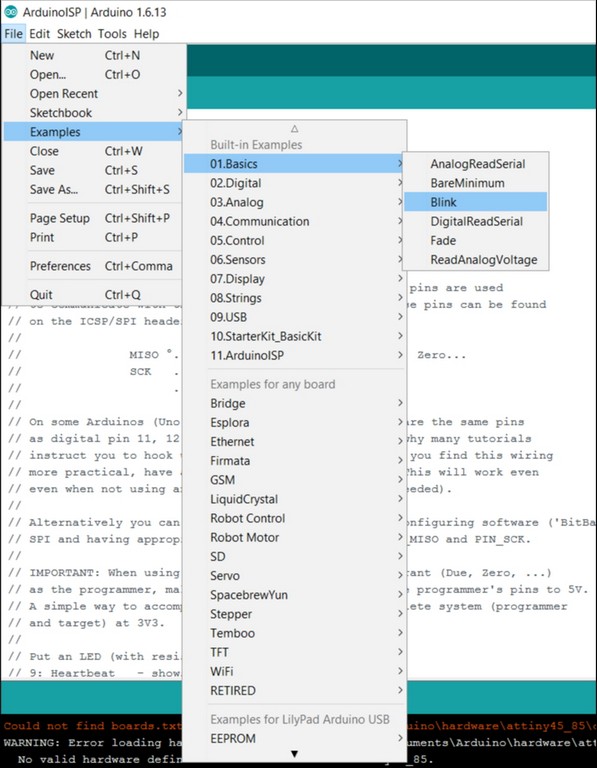Screen dimensions: 597x768
Task: Choose Open... from File menu
Action: 93,74
